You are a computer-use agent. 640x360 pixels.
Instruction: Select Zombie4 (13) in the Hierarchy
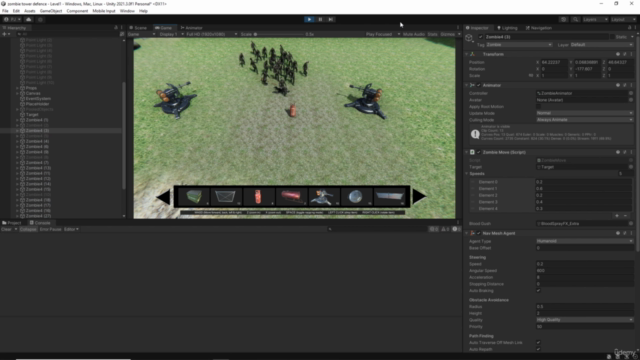(x=38, y=168)
